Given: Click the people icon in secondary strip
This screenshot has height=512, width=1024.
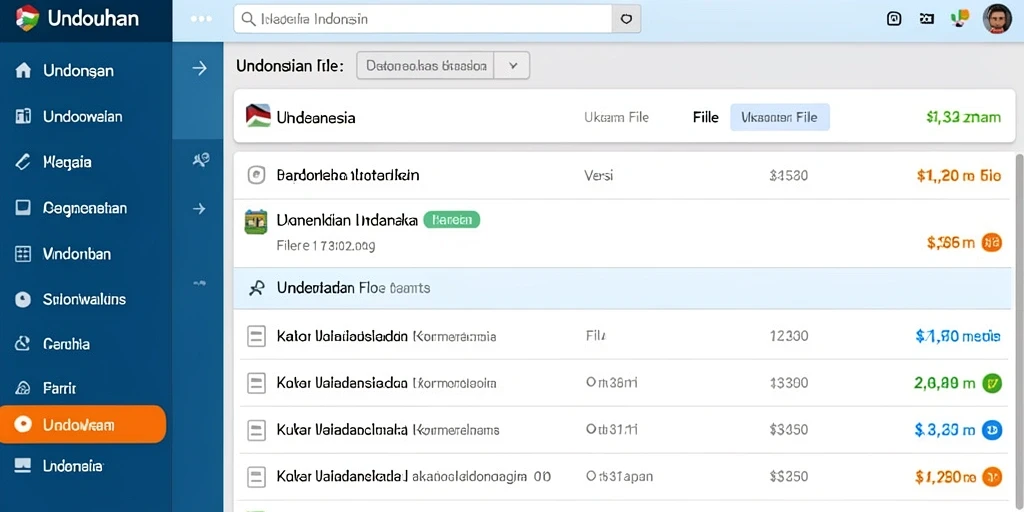Looking at the screenshot, I should (x=200, y=159).
